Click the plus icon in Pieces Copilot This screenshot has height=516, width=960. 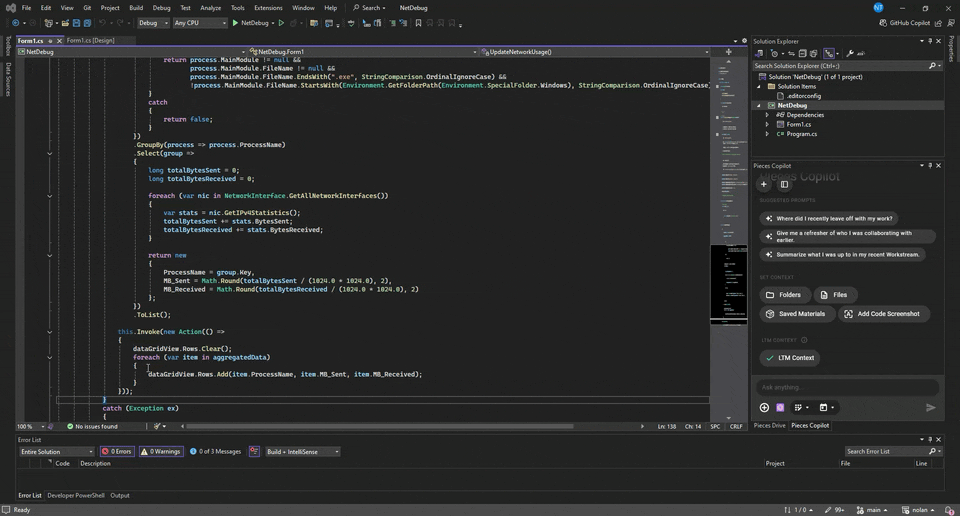coord(763,184)
